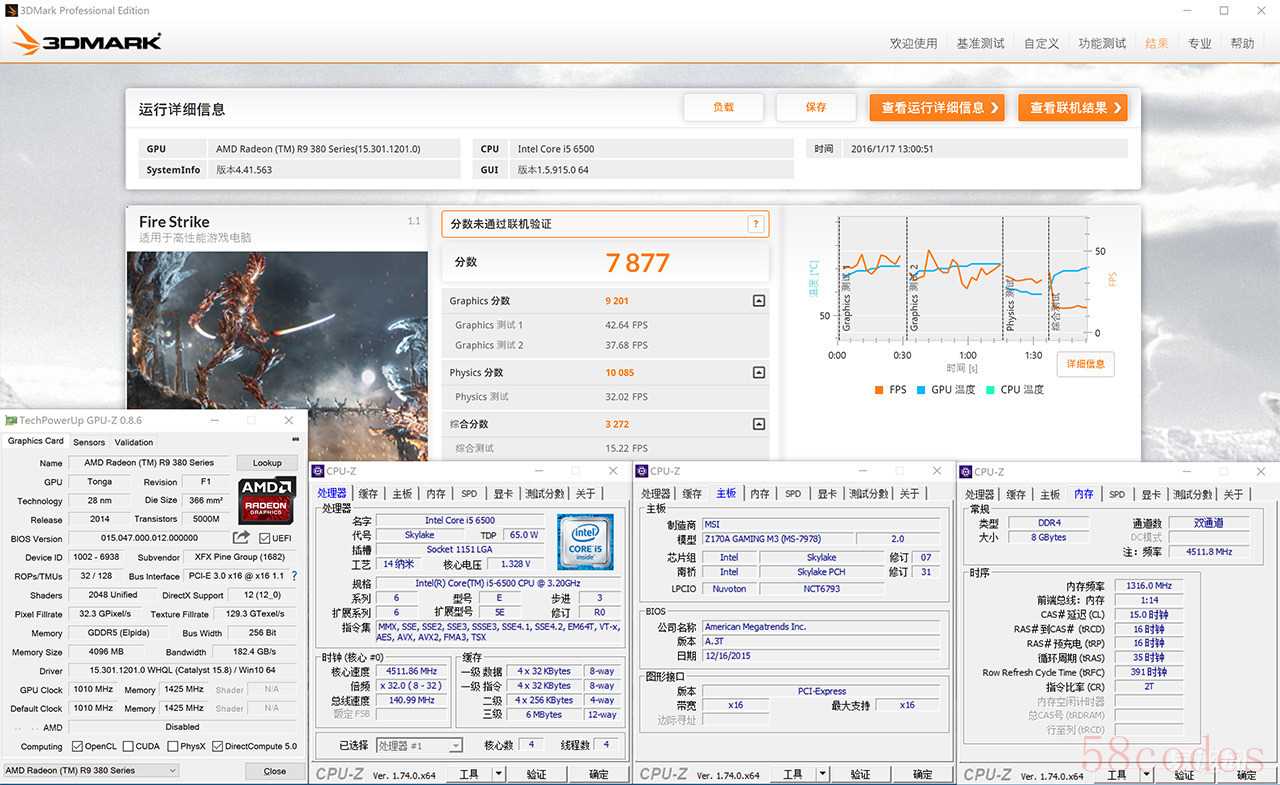Click the blue question mark beside Bus Interface
The width and height of the screenshot is (1280, 785).
[x=295, y=576]
